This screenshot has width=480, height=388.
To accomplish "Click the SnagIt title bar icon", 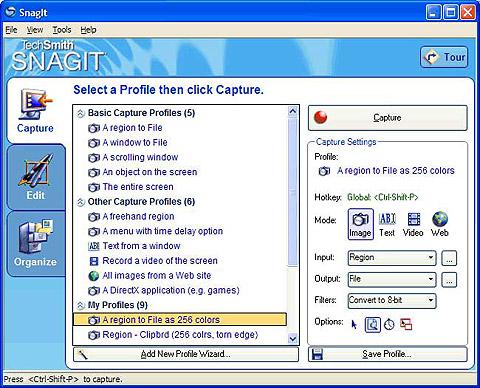I will (x=10, y=12).
